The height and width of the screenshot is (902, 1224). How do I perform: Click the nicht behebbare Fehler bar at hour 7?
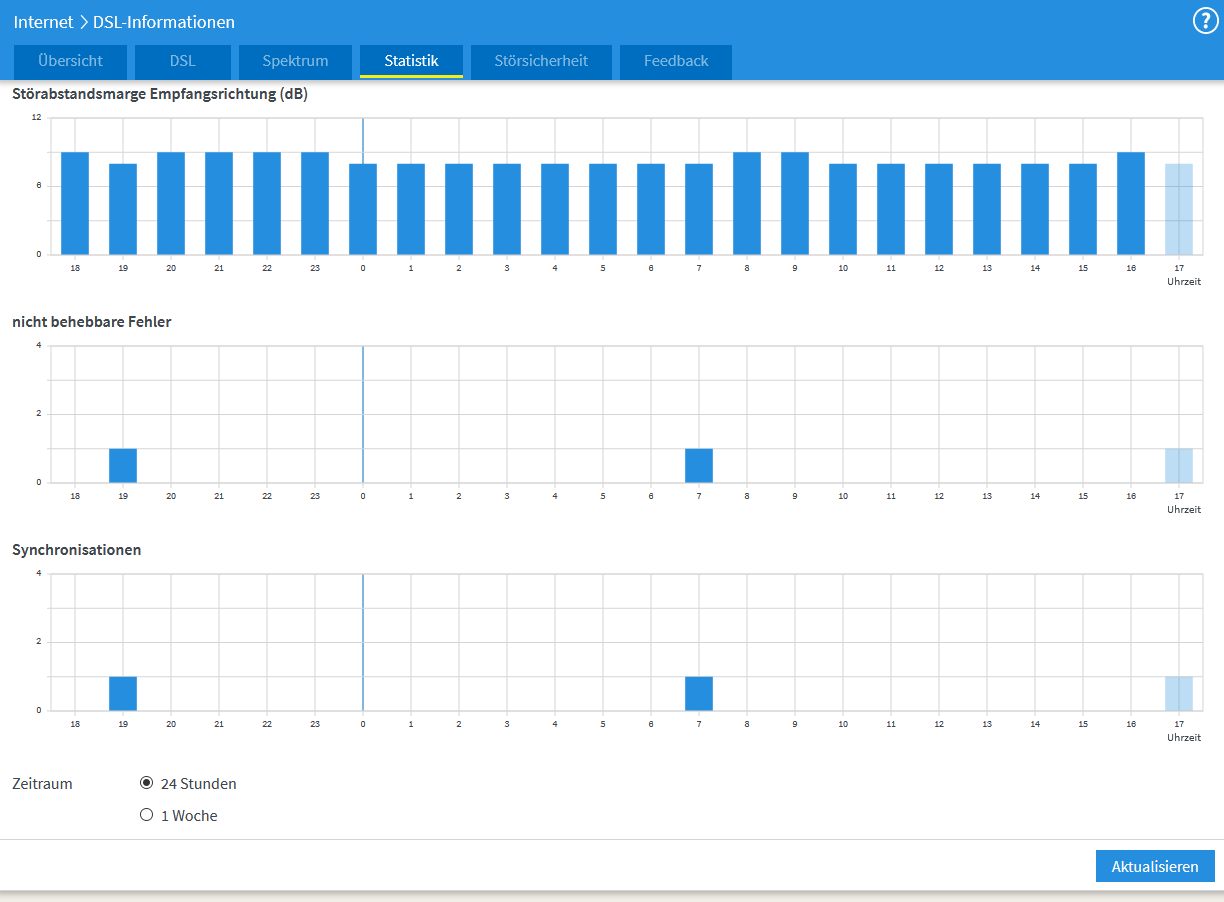[x=699, y=465]
